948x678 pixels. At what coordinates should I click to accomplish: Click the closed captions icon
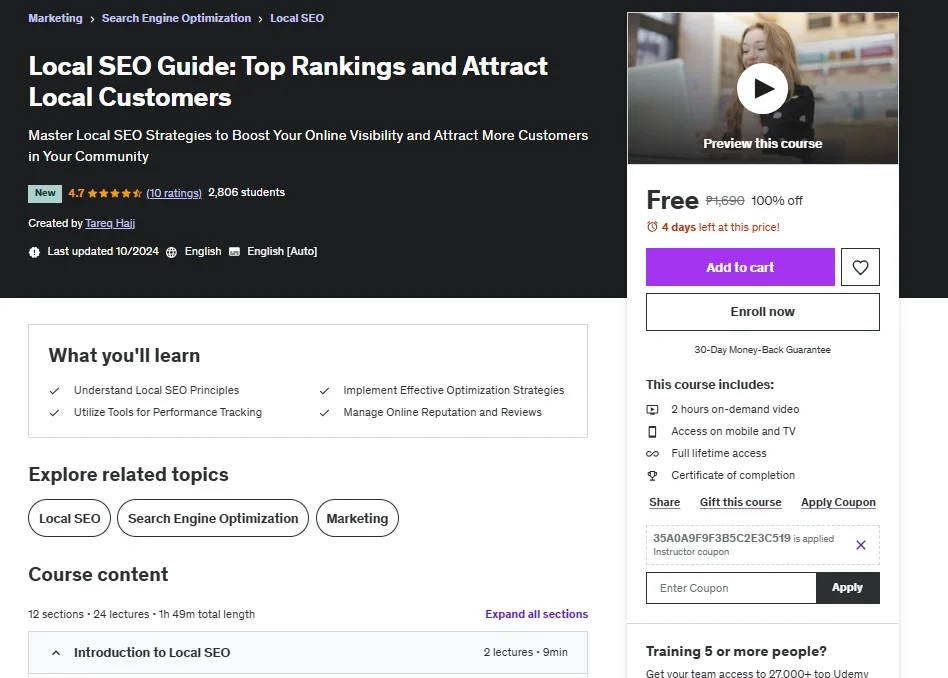point(235,252)
